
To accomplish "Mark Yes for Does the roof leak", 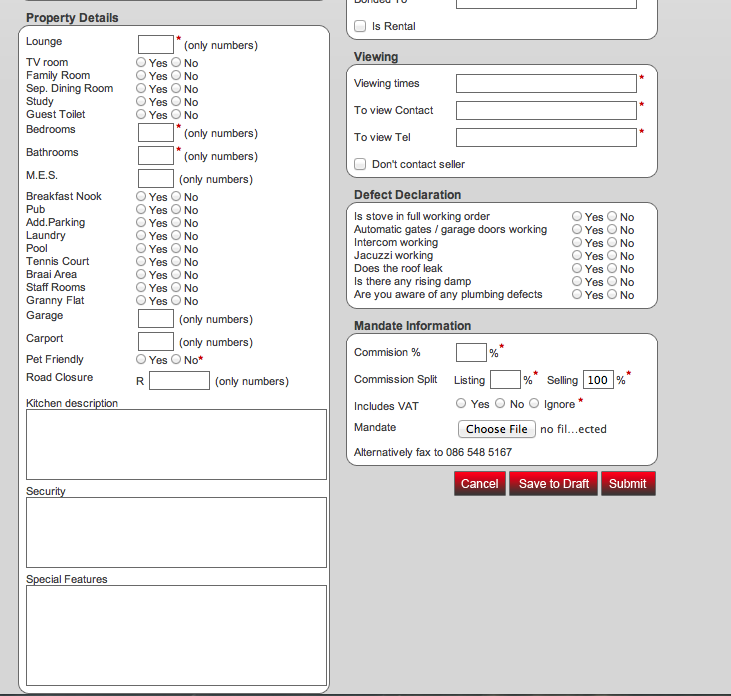I will [x=577, y=268].
